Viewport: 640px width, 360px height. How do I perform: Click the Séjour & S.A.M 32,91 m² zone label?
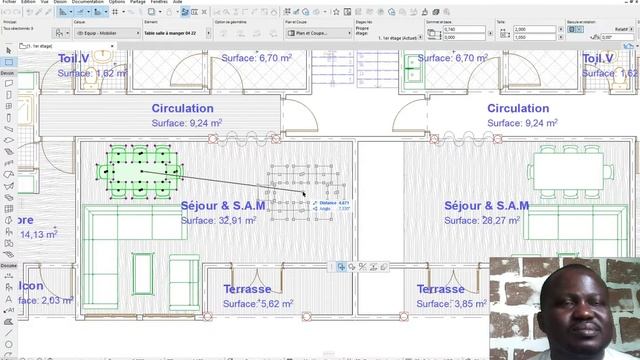(x=223, y=212)
